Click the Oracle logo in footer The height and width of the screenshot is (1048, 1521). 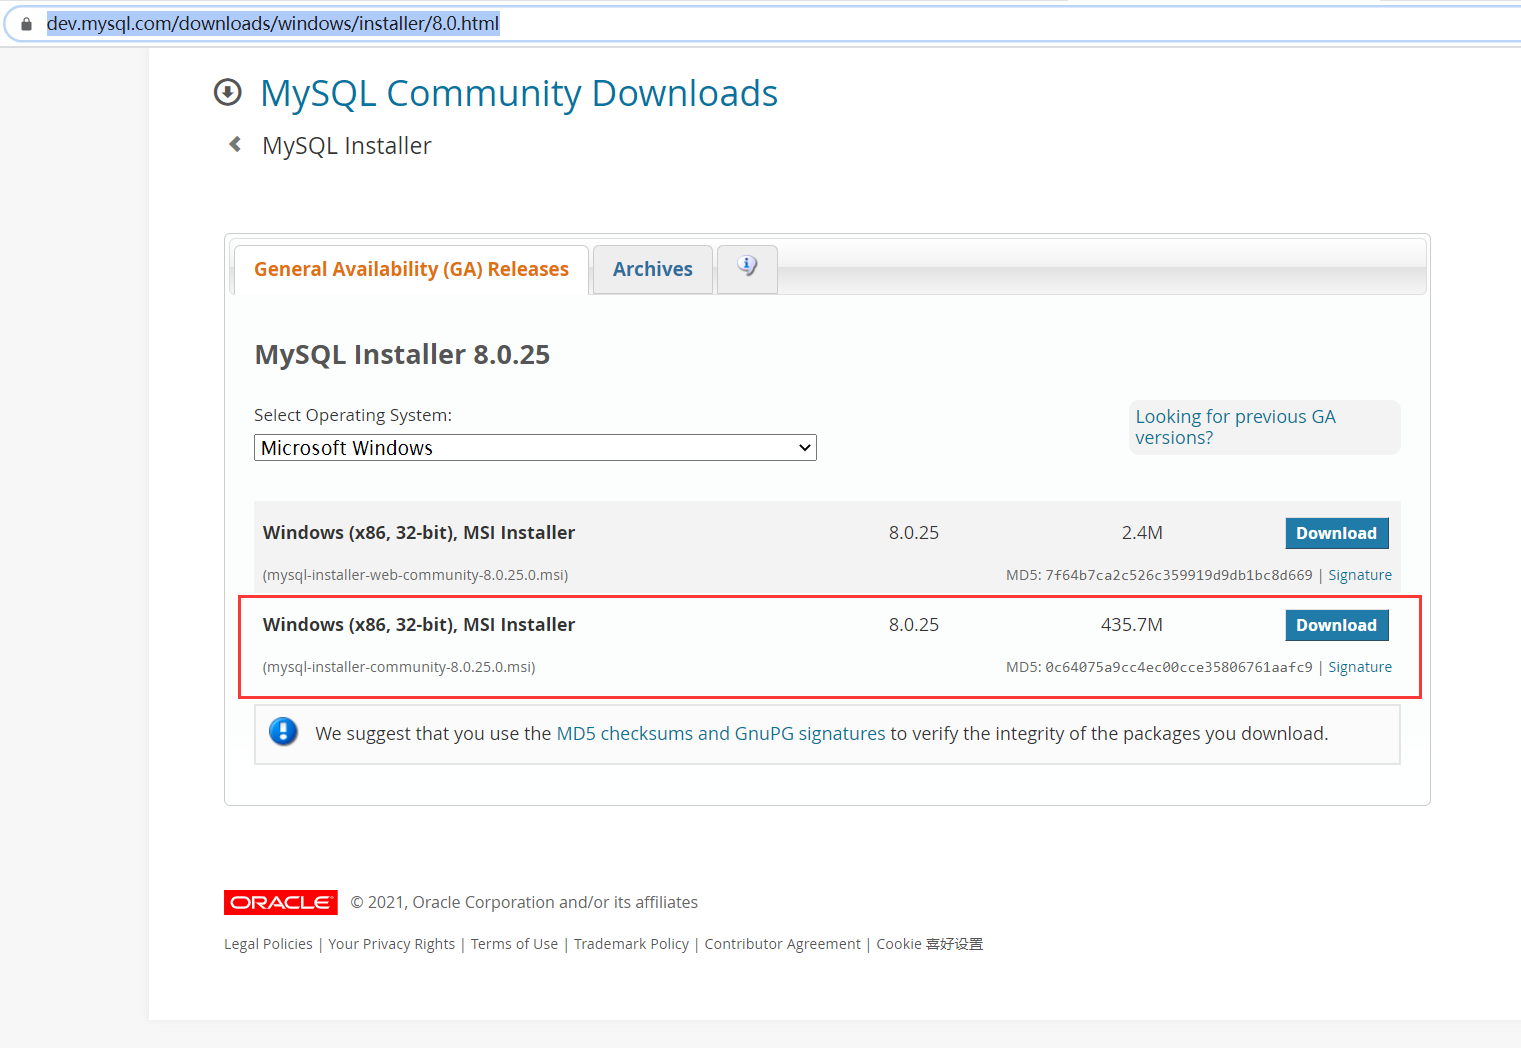[x=280, y=902]
